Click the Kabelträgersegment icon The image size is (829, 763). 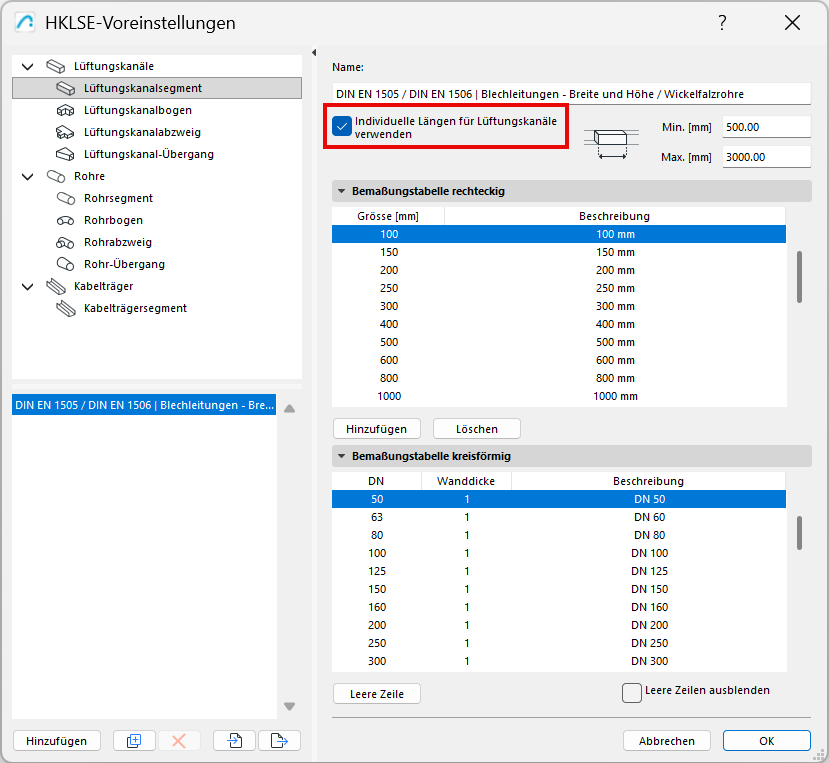coord(66,309)
